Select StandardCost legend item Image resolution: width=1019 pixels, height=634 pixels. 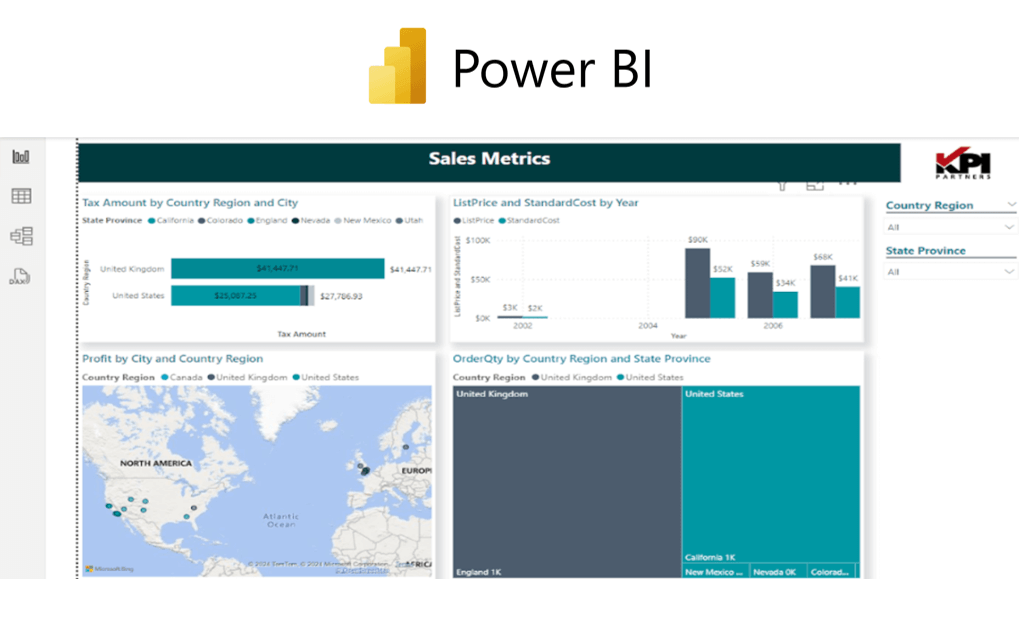tap(531, 220)
